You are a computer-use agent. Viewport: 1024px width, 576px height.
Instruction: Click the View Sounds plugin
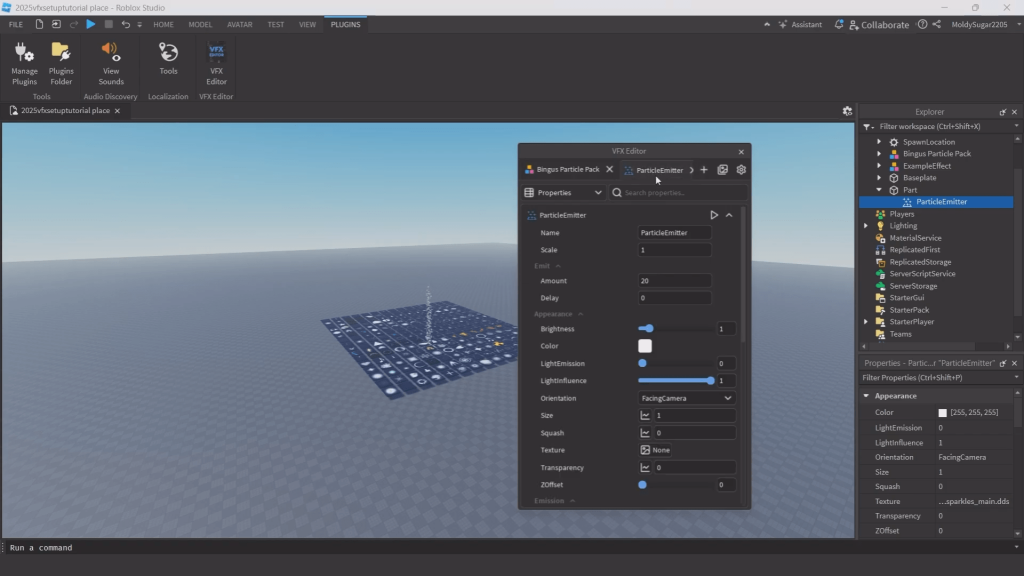pyautogui.click(x=110, y=63)
